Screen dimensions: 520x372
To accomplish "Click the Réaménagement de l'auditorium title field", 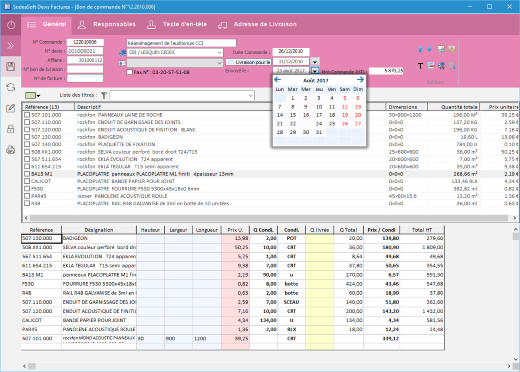I will [x=181, y=43].
